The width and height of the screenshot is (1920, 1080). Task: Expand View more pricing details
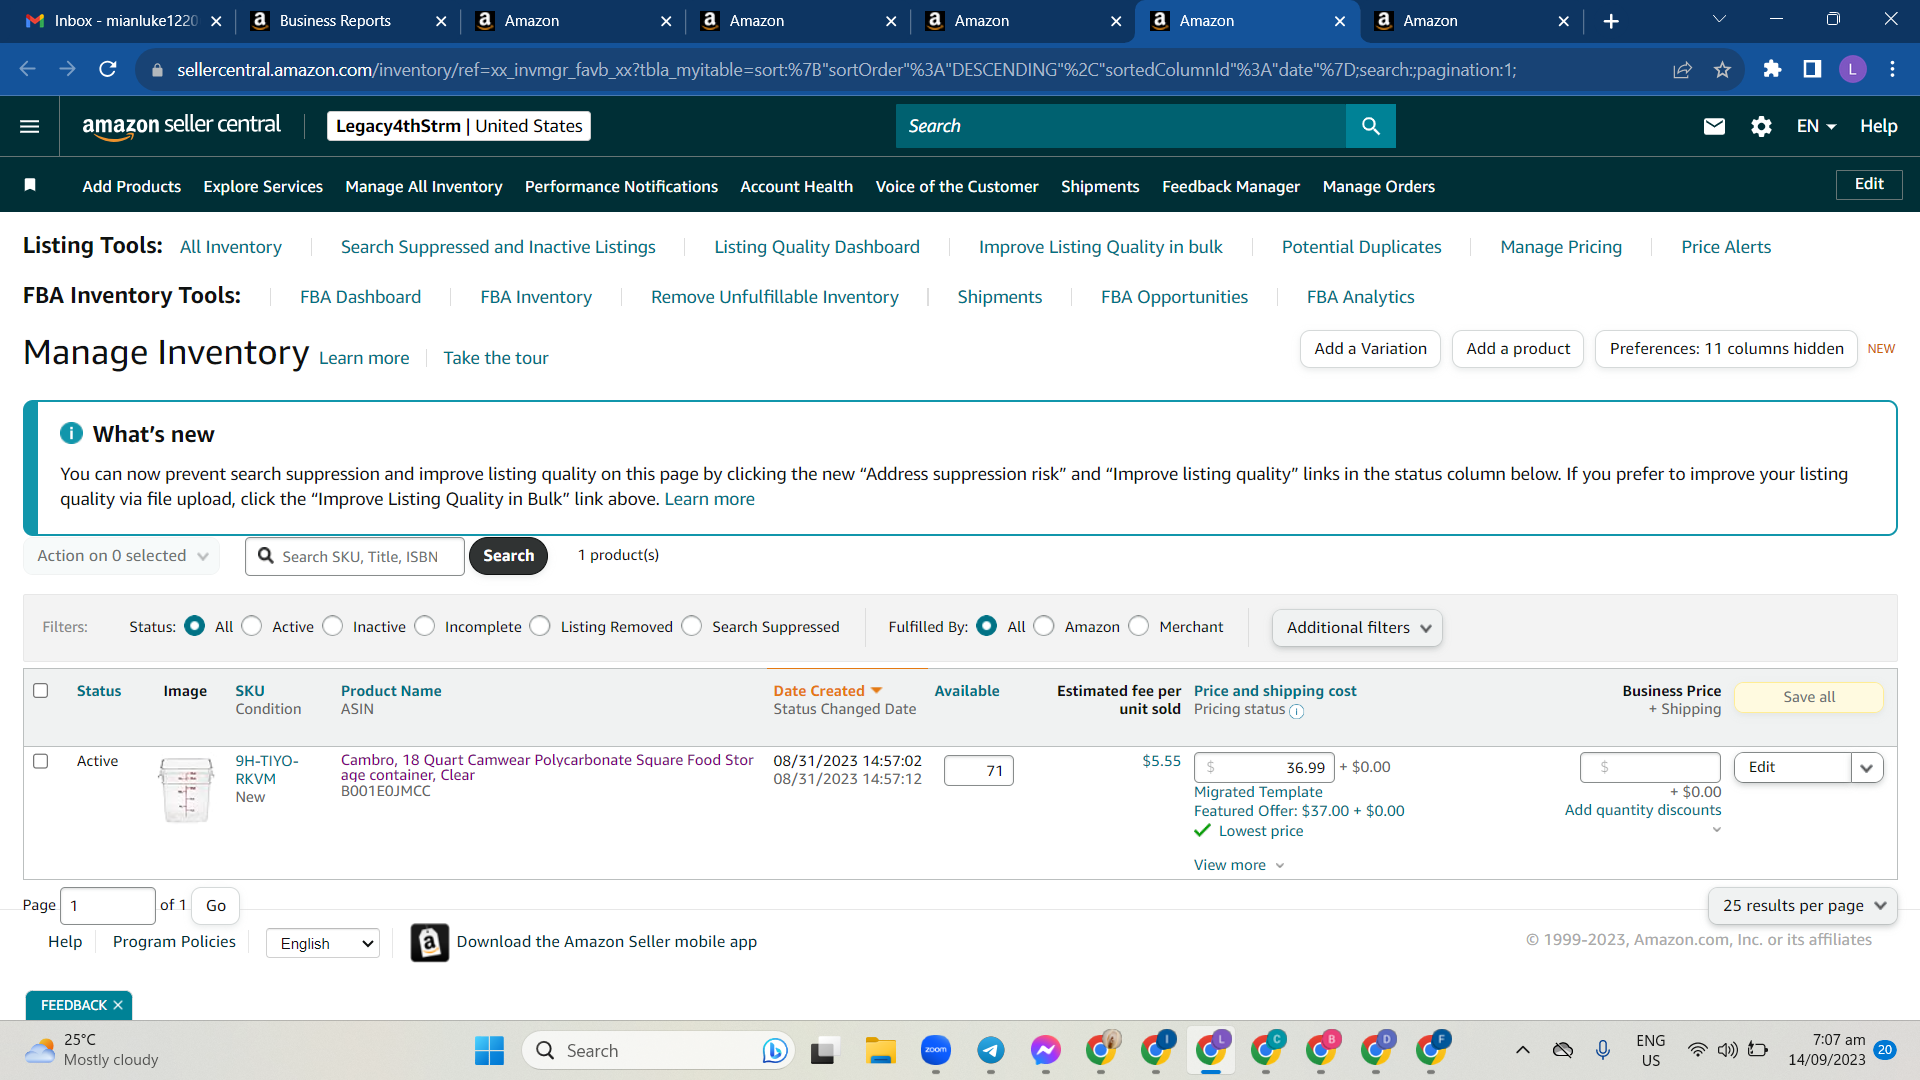(x=1238, y=865)
